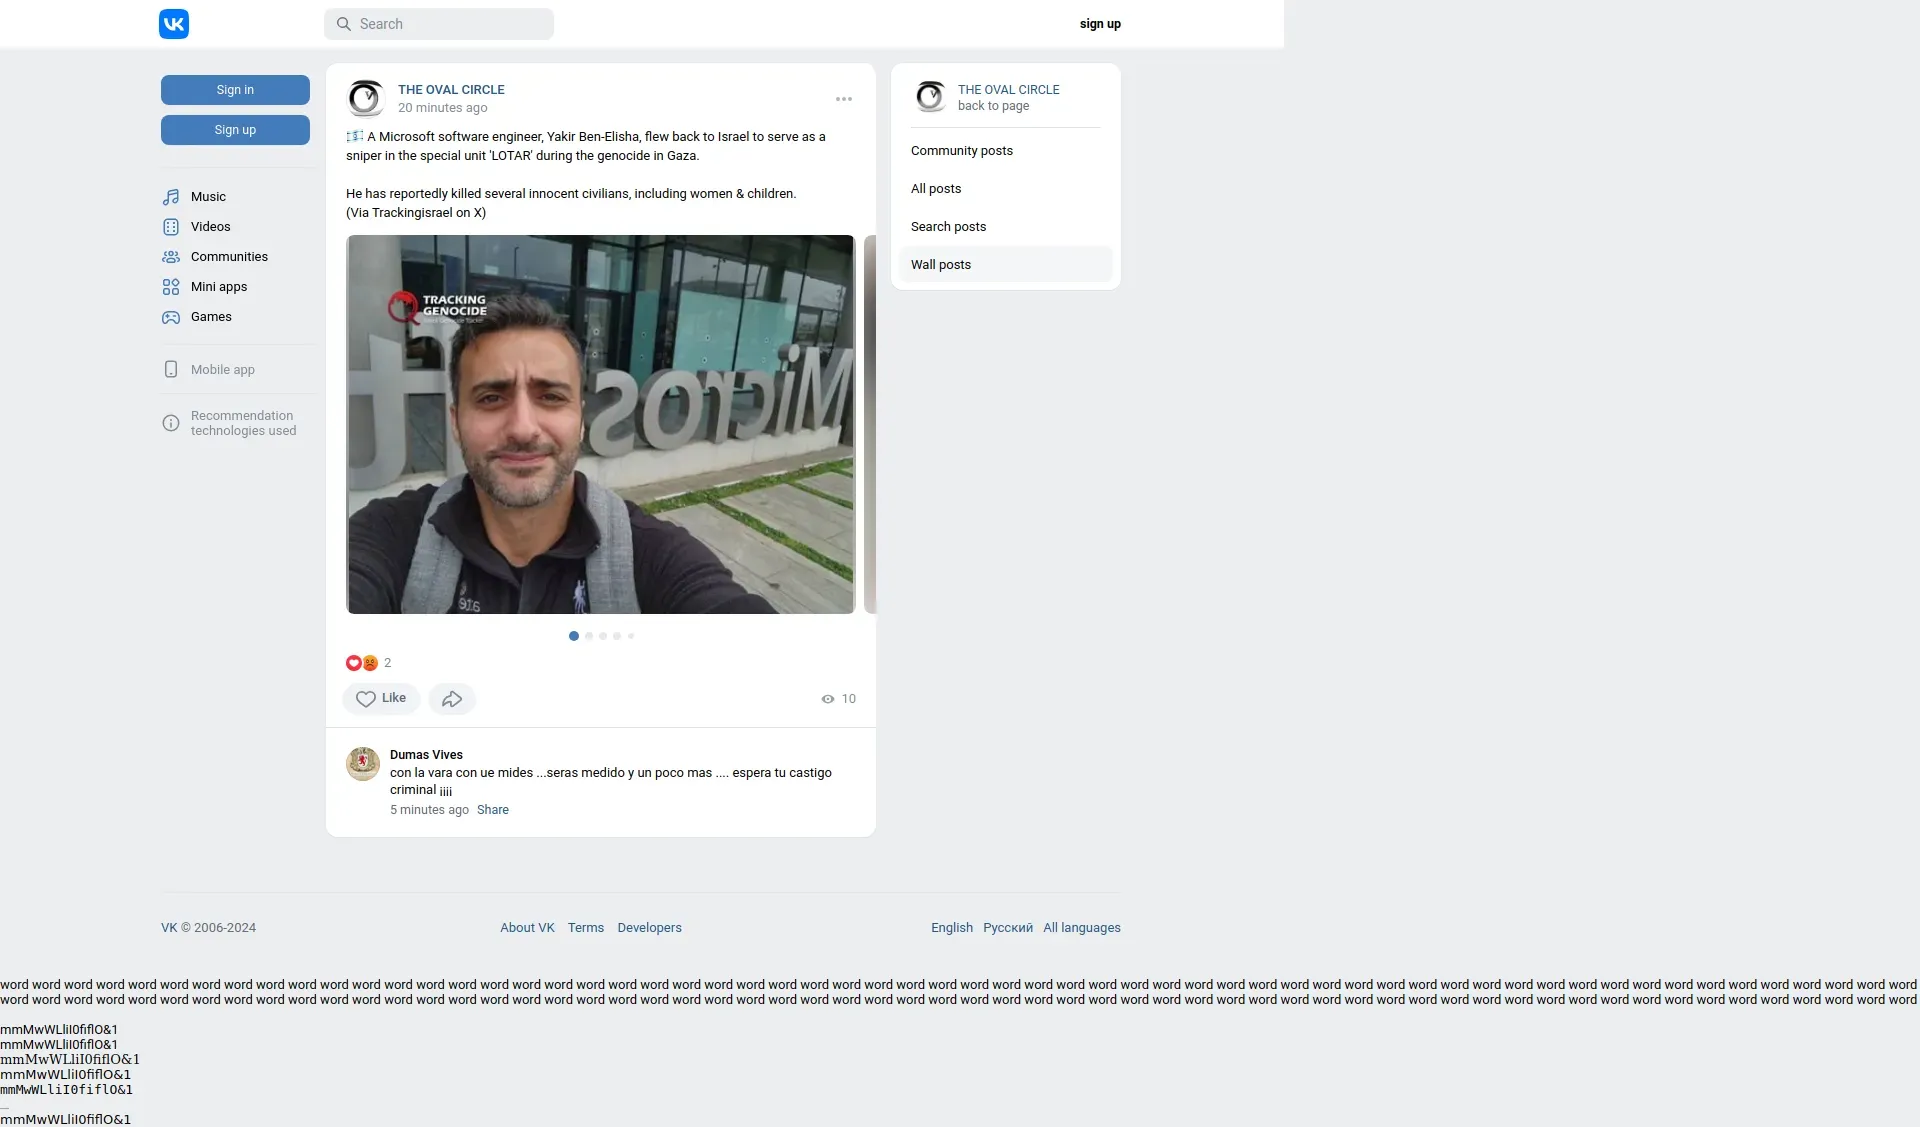Click the Mobile app phone icon

(x=171, y=370)
